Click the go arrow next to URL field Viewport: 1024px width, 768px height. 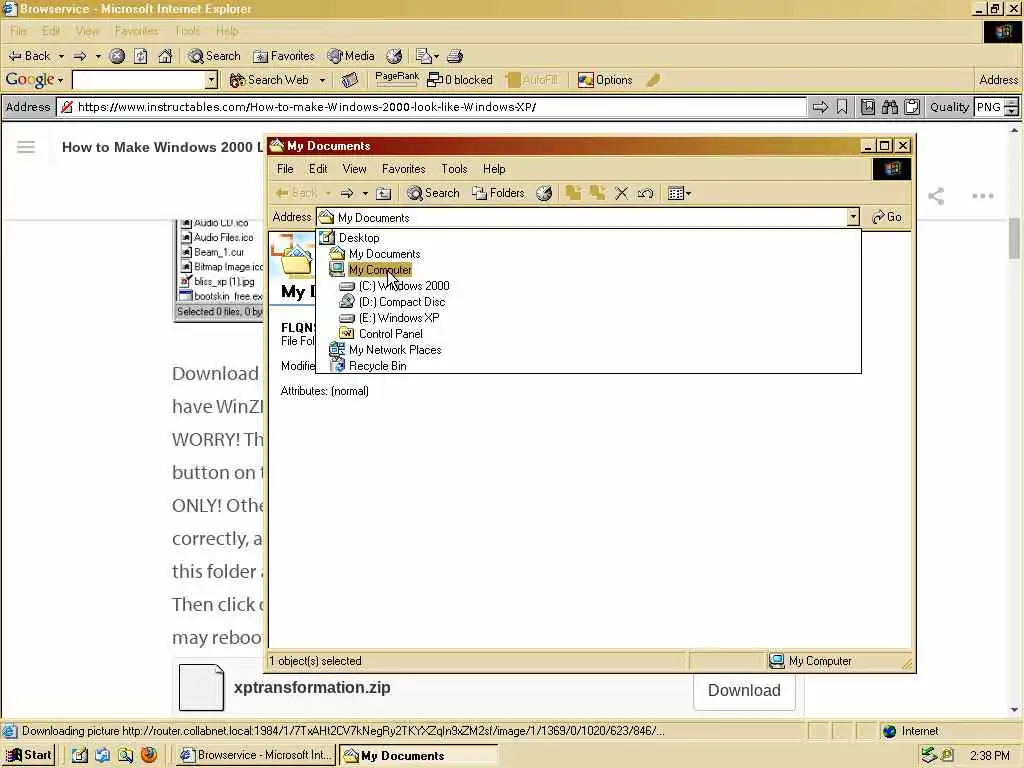tap(820, 107)
